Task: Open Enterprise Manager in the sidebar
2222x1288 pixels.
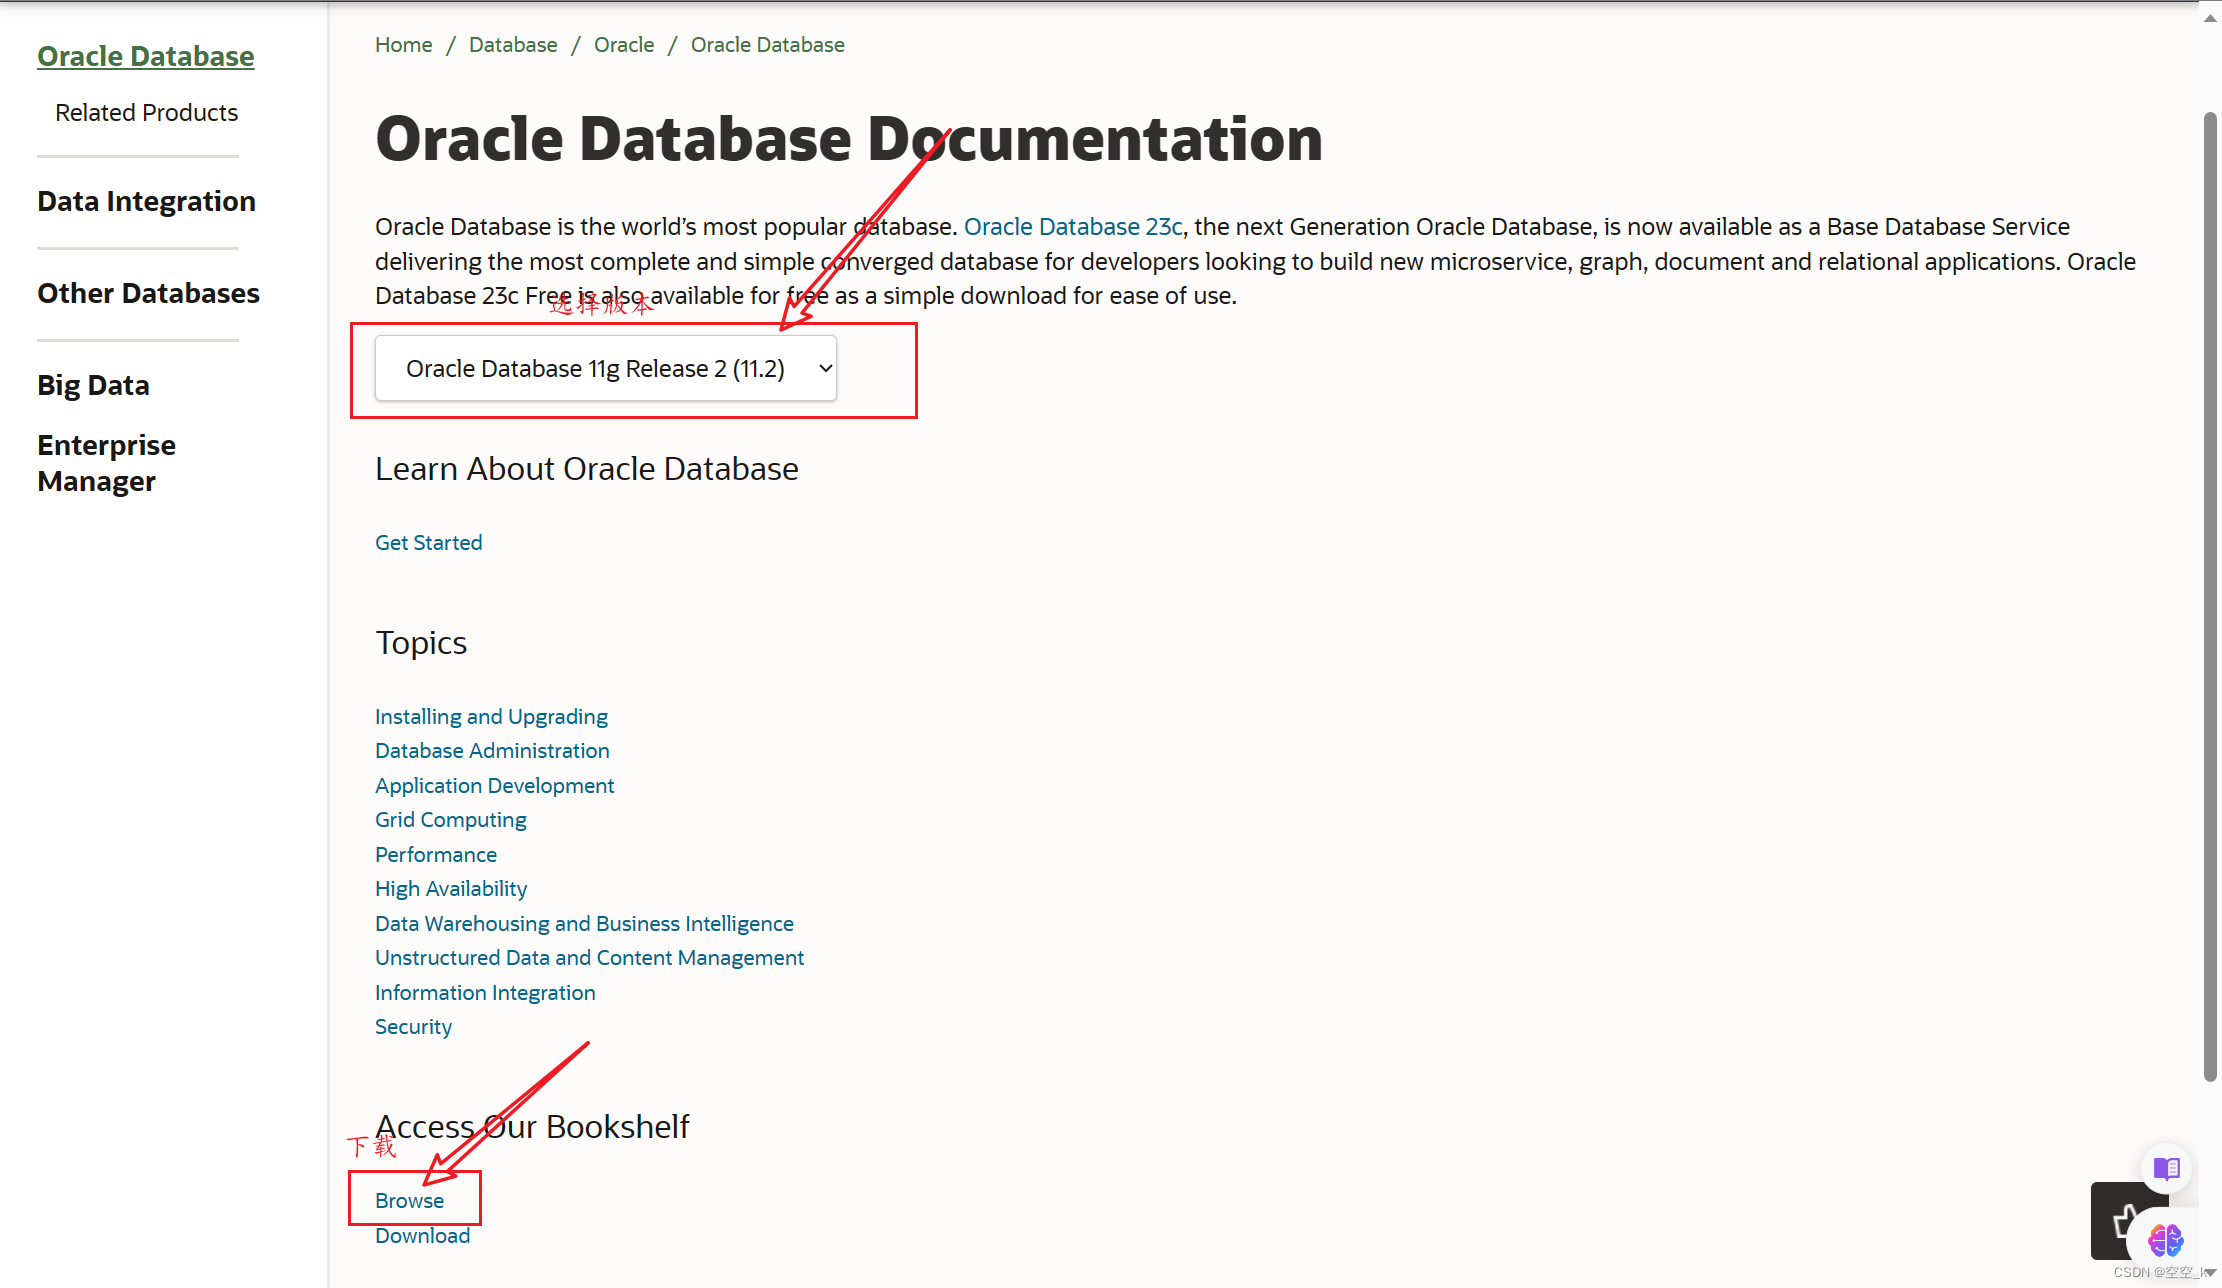Action: 106,463
